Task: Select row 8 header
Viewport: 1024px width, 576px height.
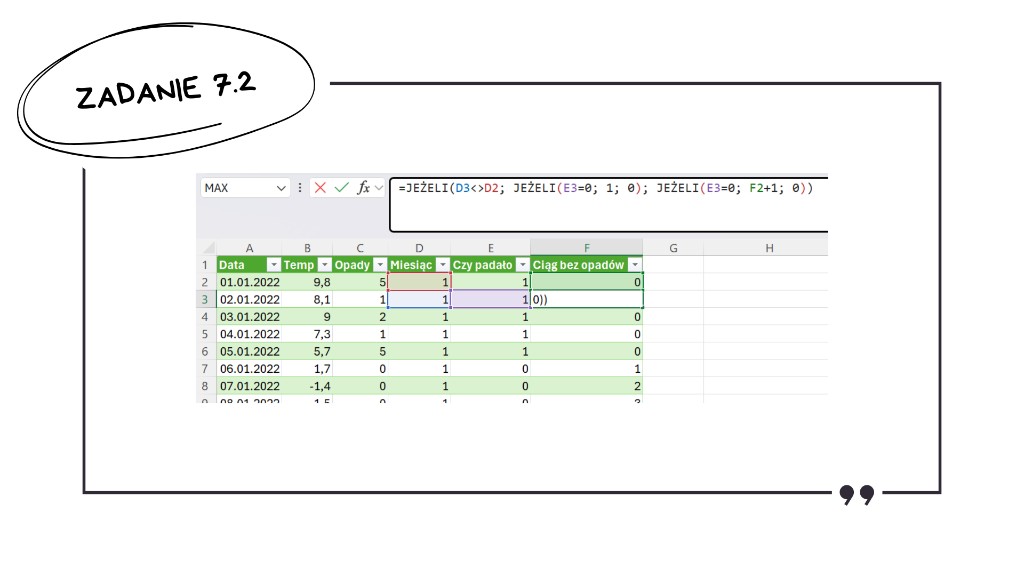Action: pos(205,386)
